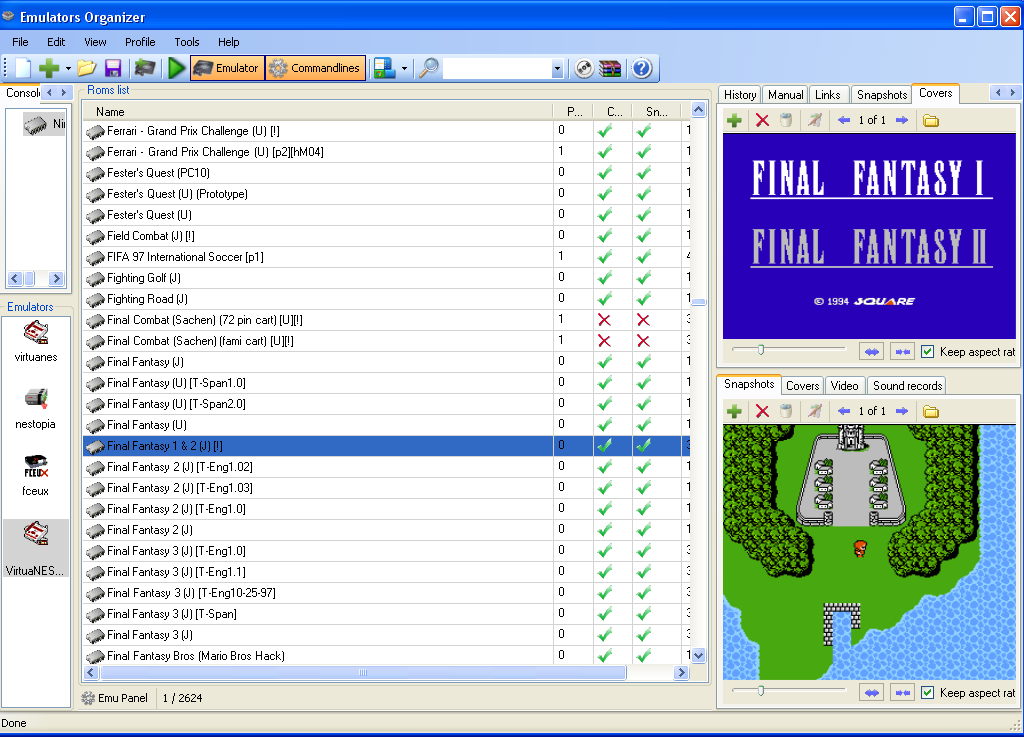1024x737 pixels.
Task: Toggle the Commandlines toolbar button
Action: (x=315, y=68)
